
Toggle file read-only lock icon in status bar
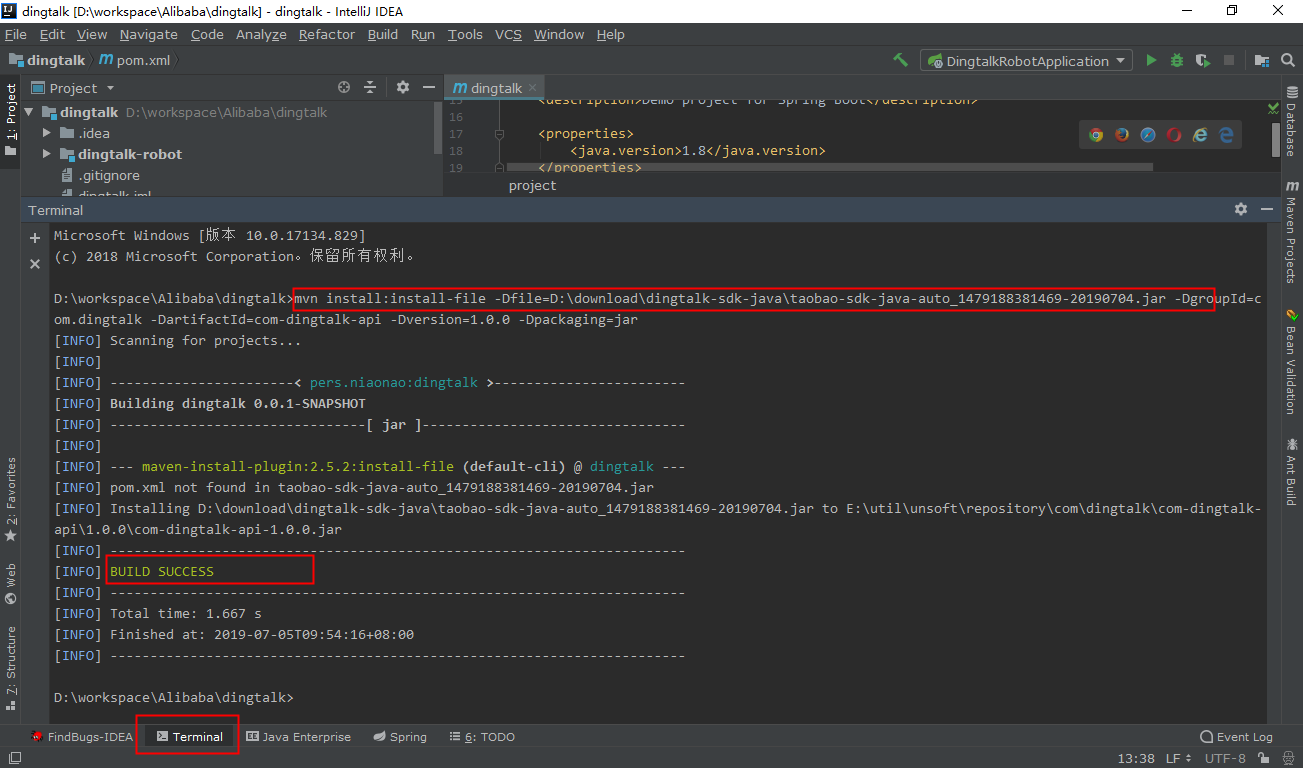[x=1262, y=759]
